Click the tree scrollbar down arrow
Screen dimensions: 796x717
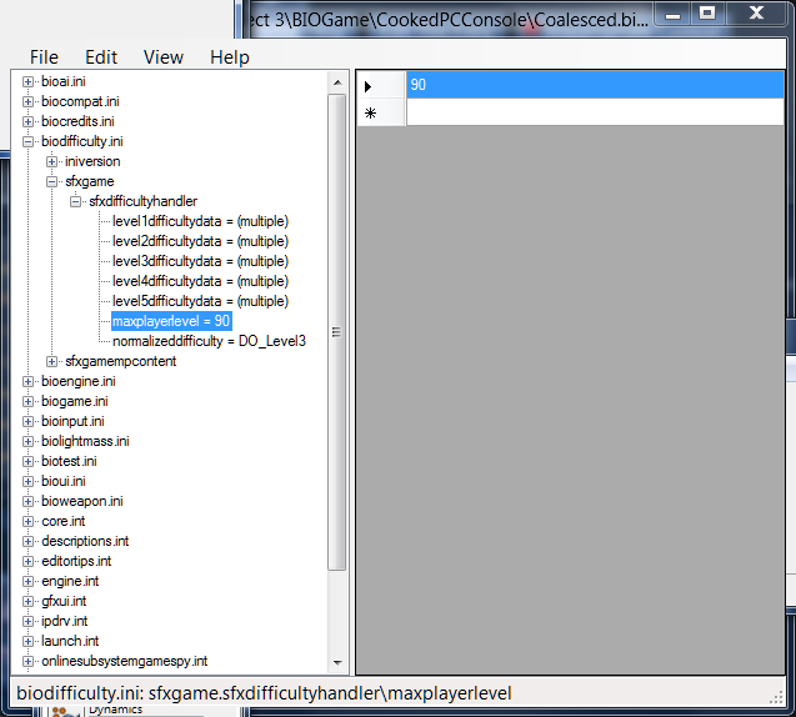pyautogui.click(x=338, y=663)
